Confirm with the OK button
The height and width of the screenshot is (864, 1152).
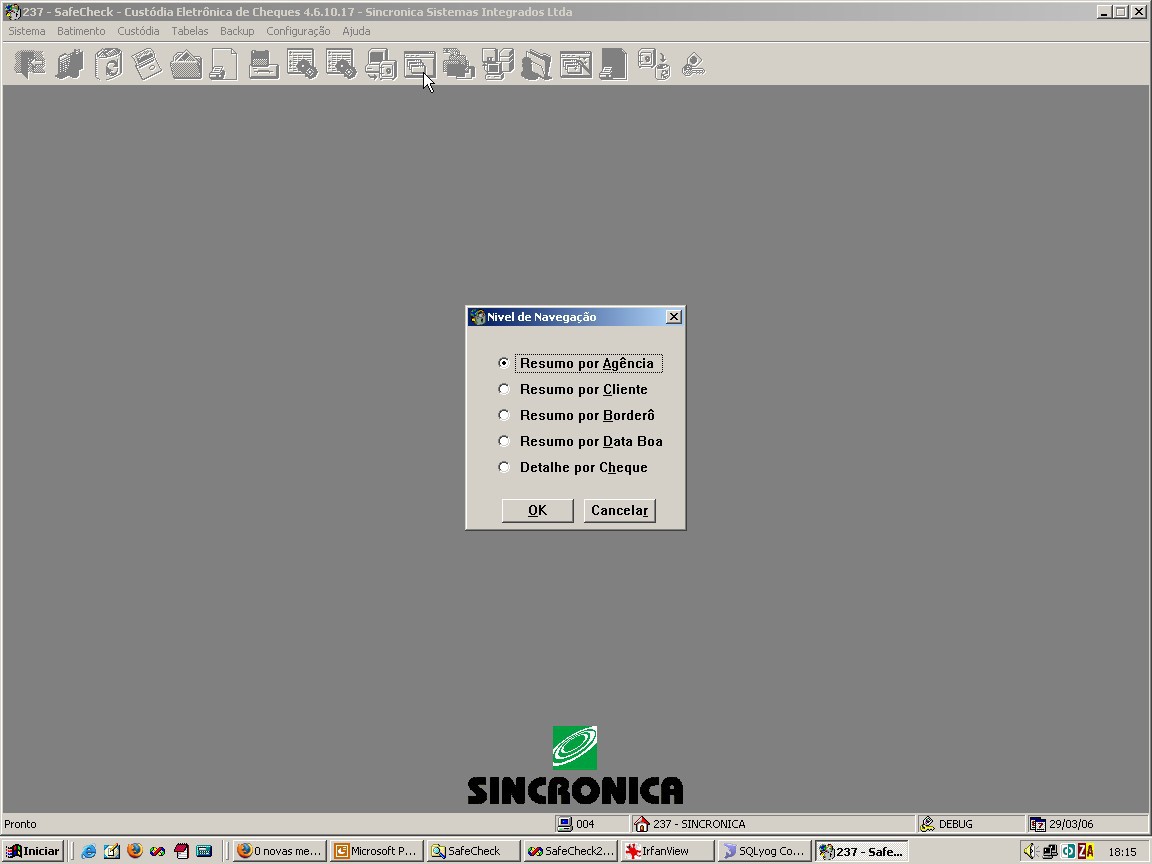coord(537,511)
